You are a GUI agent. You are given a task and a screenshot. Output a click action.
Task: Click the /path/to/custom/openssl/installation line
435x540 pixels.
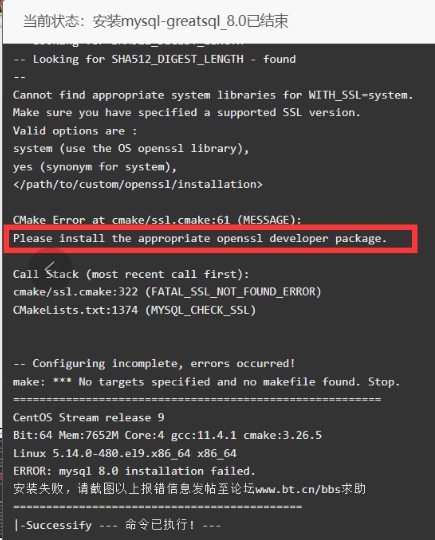pos(137,185)
